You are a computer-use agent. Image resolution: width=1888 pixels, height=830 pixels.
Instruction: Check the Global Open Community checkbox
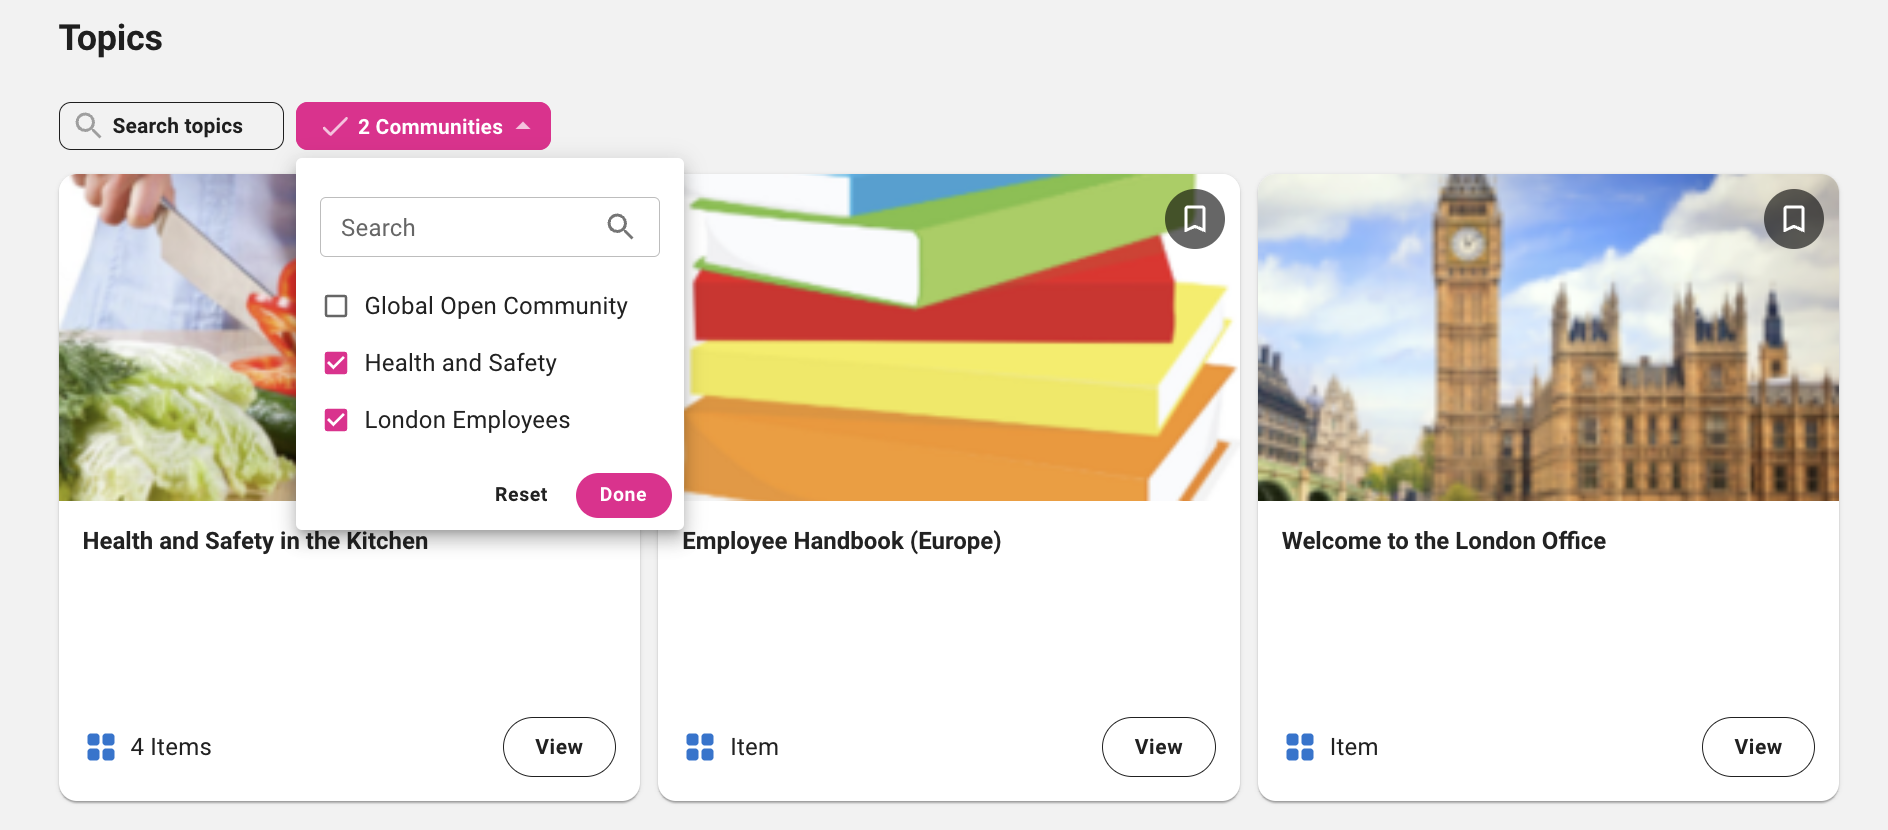[336, 306]
